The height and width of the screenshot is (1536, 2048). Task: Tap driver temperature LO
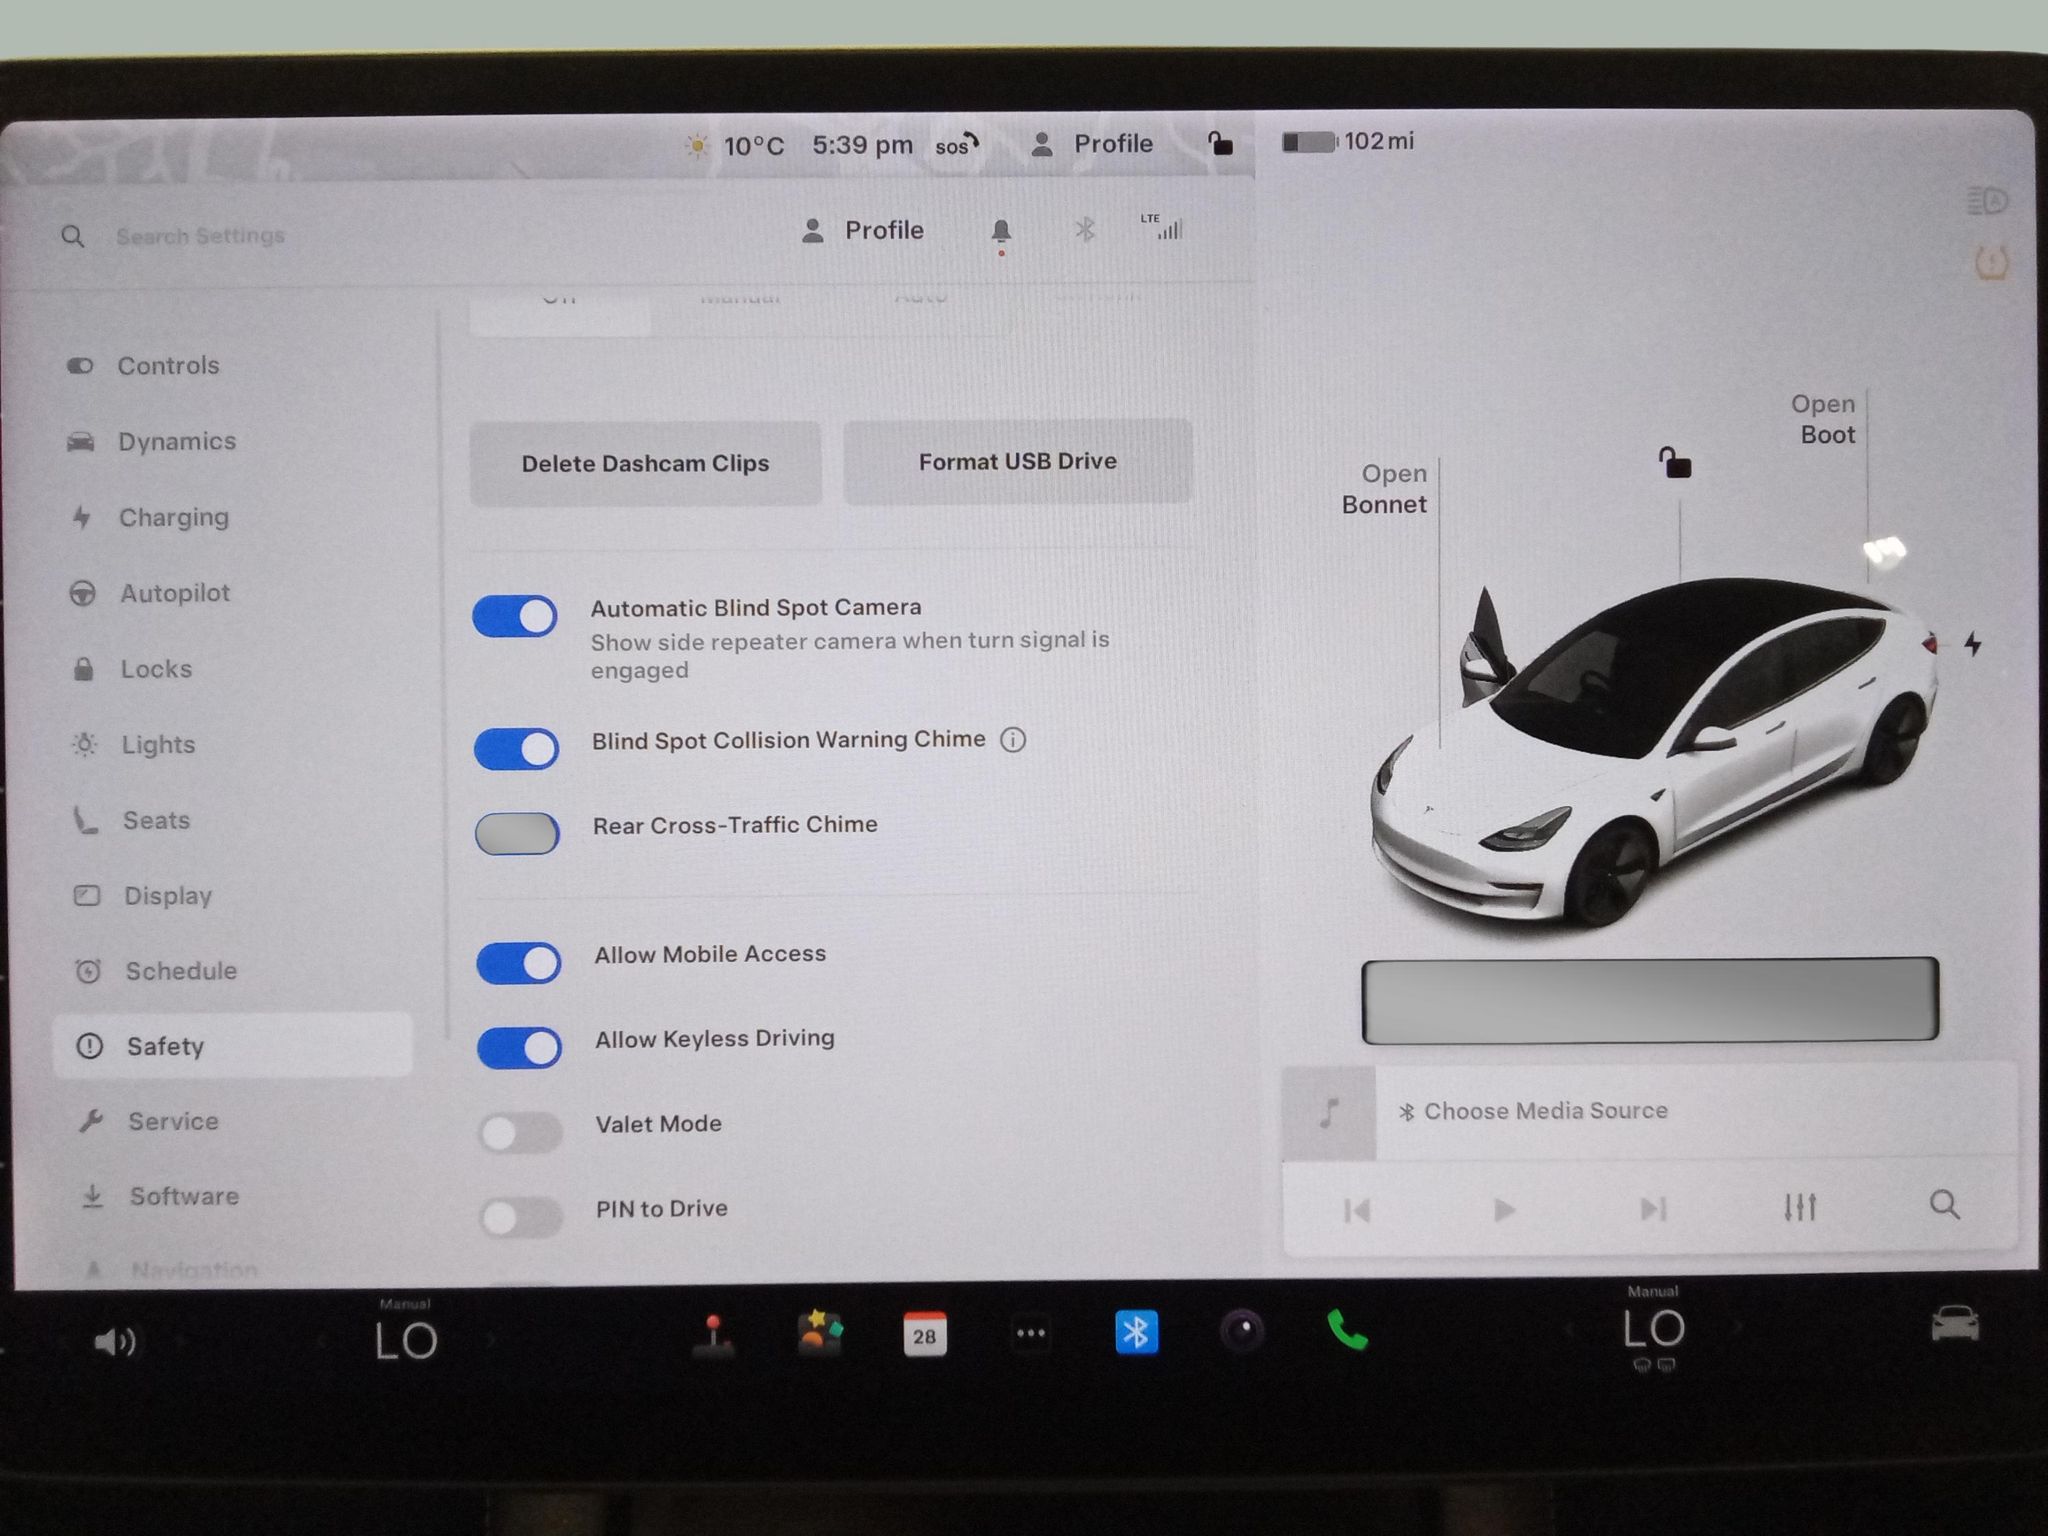(406, 1340)
